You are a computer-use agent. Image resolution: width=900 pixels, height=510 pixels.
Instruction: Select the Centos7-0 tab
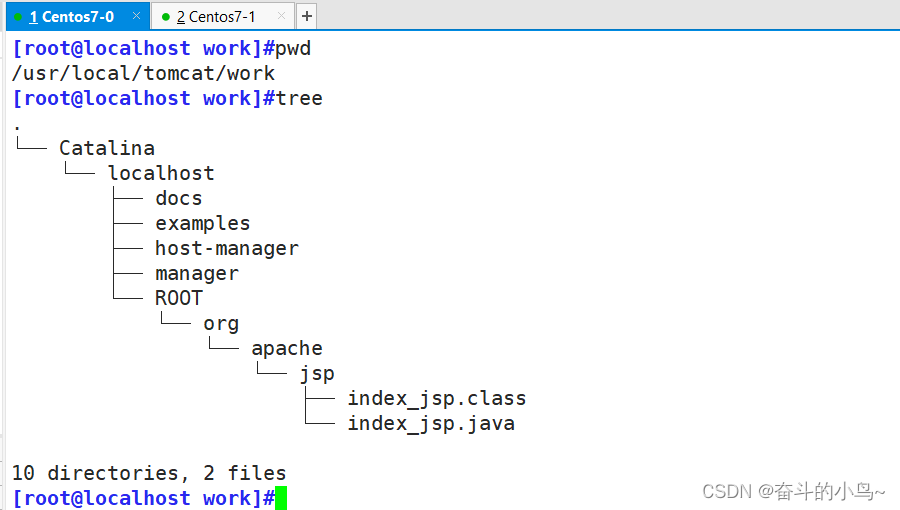pos(72,17)
